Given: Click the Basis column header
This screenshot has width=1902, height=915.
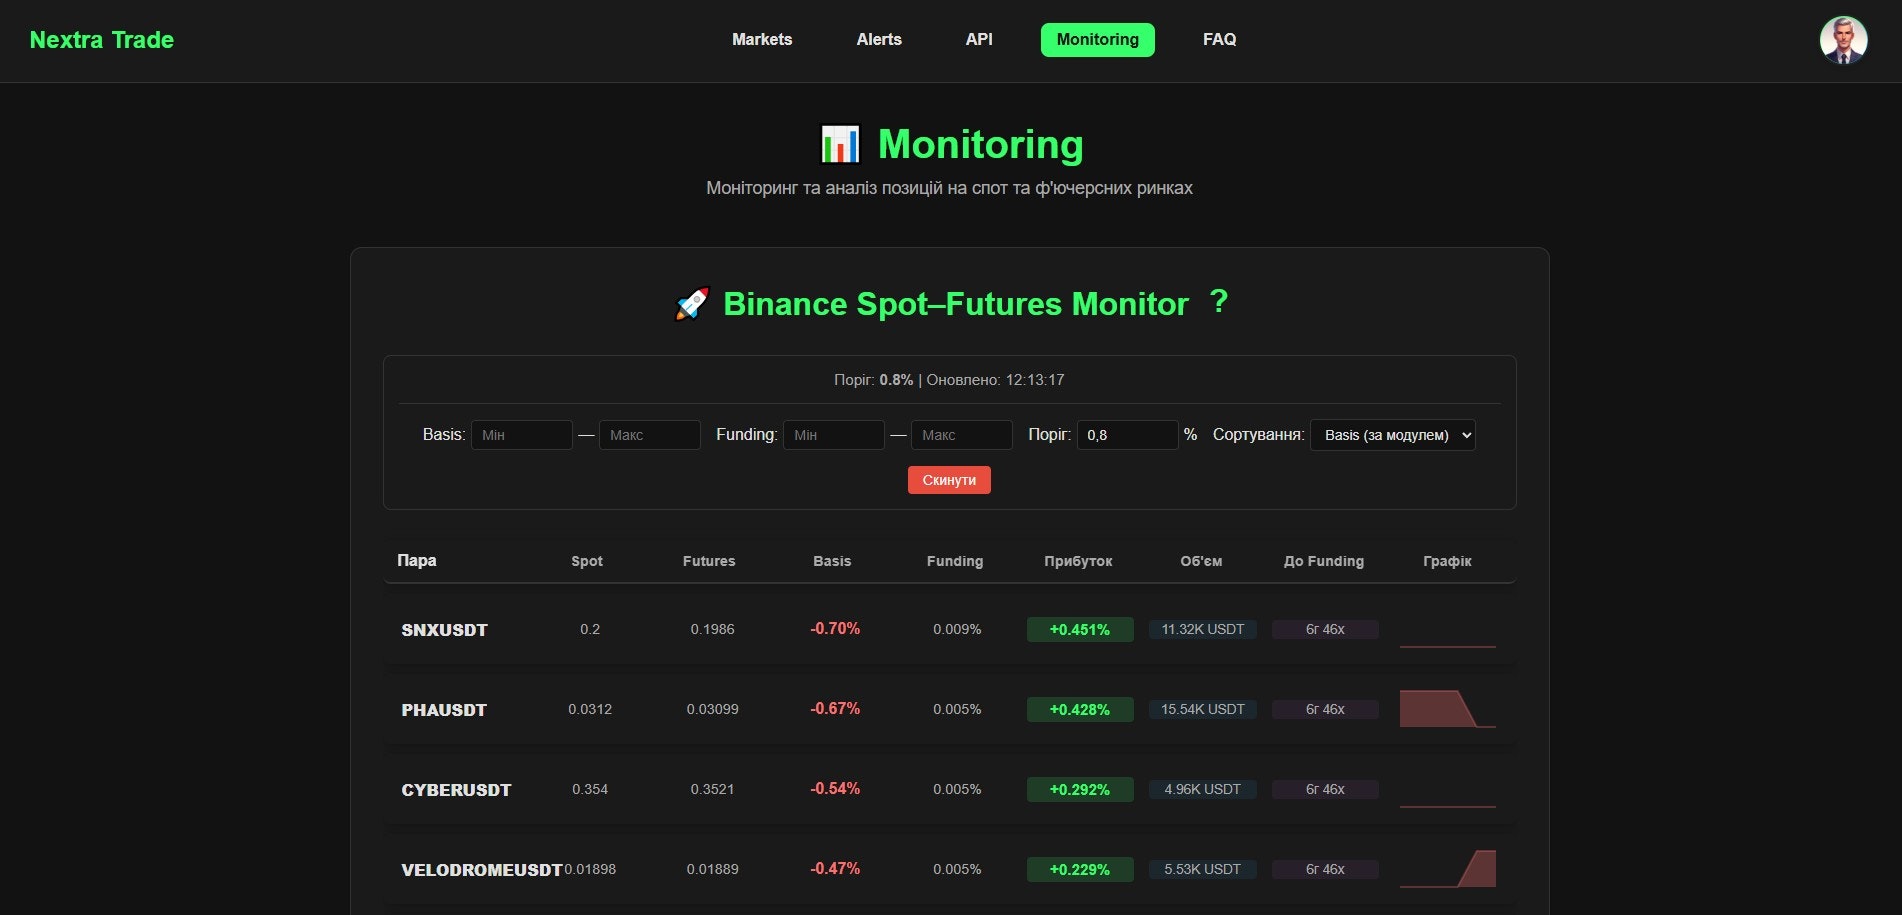Looking at the screenshot, I should (x=832, y=561).
